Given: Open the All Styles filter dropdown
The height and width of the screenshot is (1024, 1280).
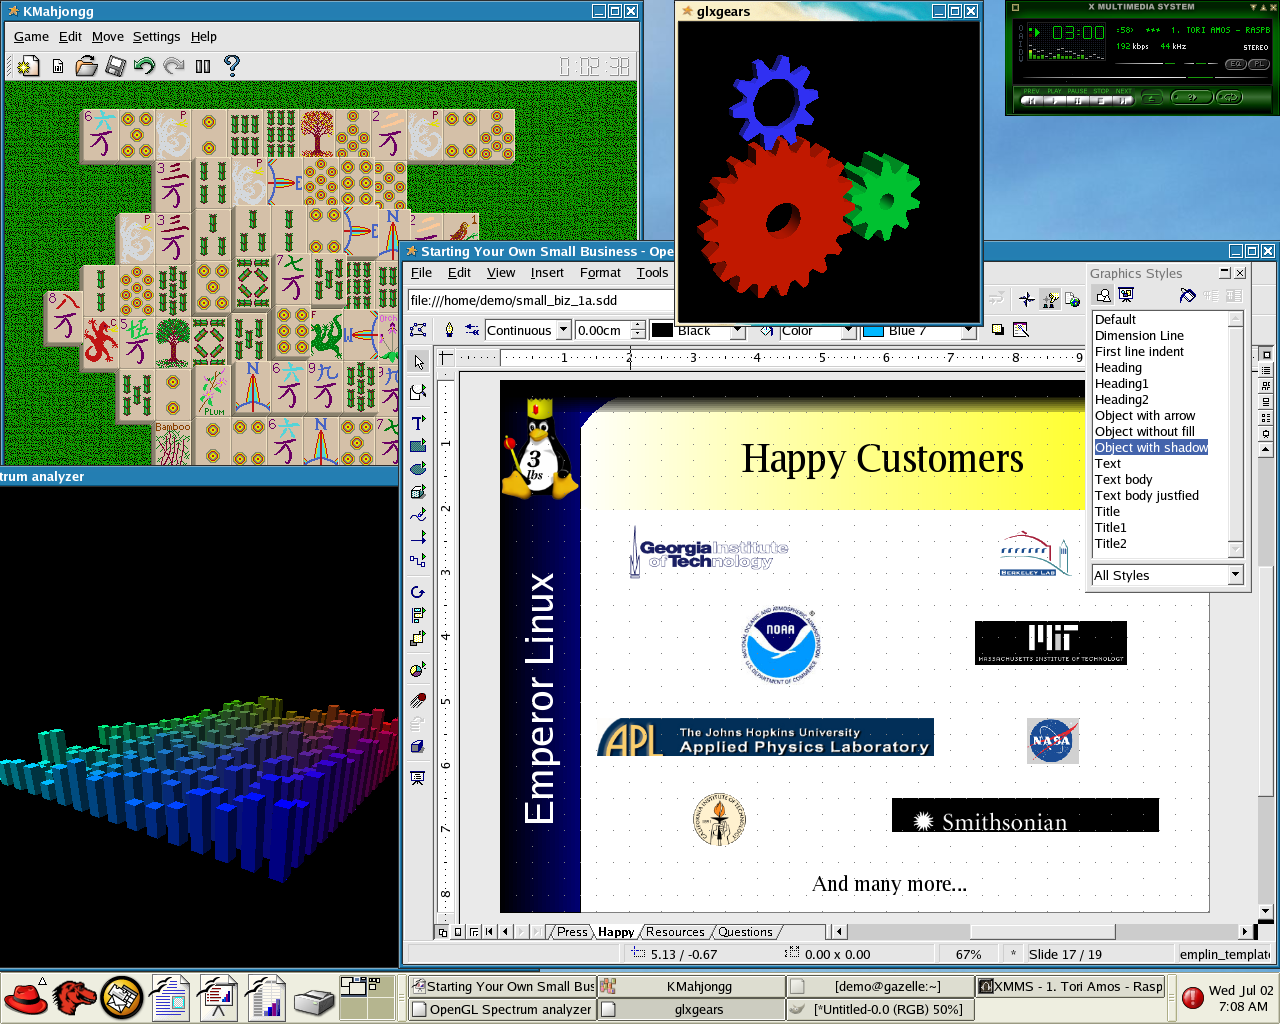Looking at the screenshot, I should [1236, 575].
